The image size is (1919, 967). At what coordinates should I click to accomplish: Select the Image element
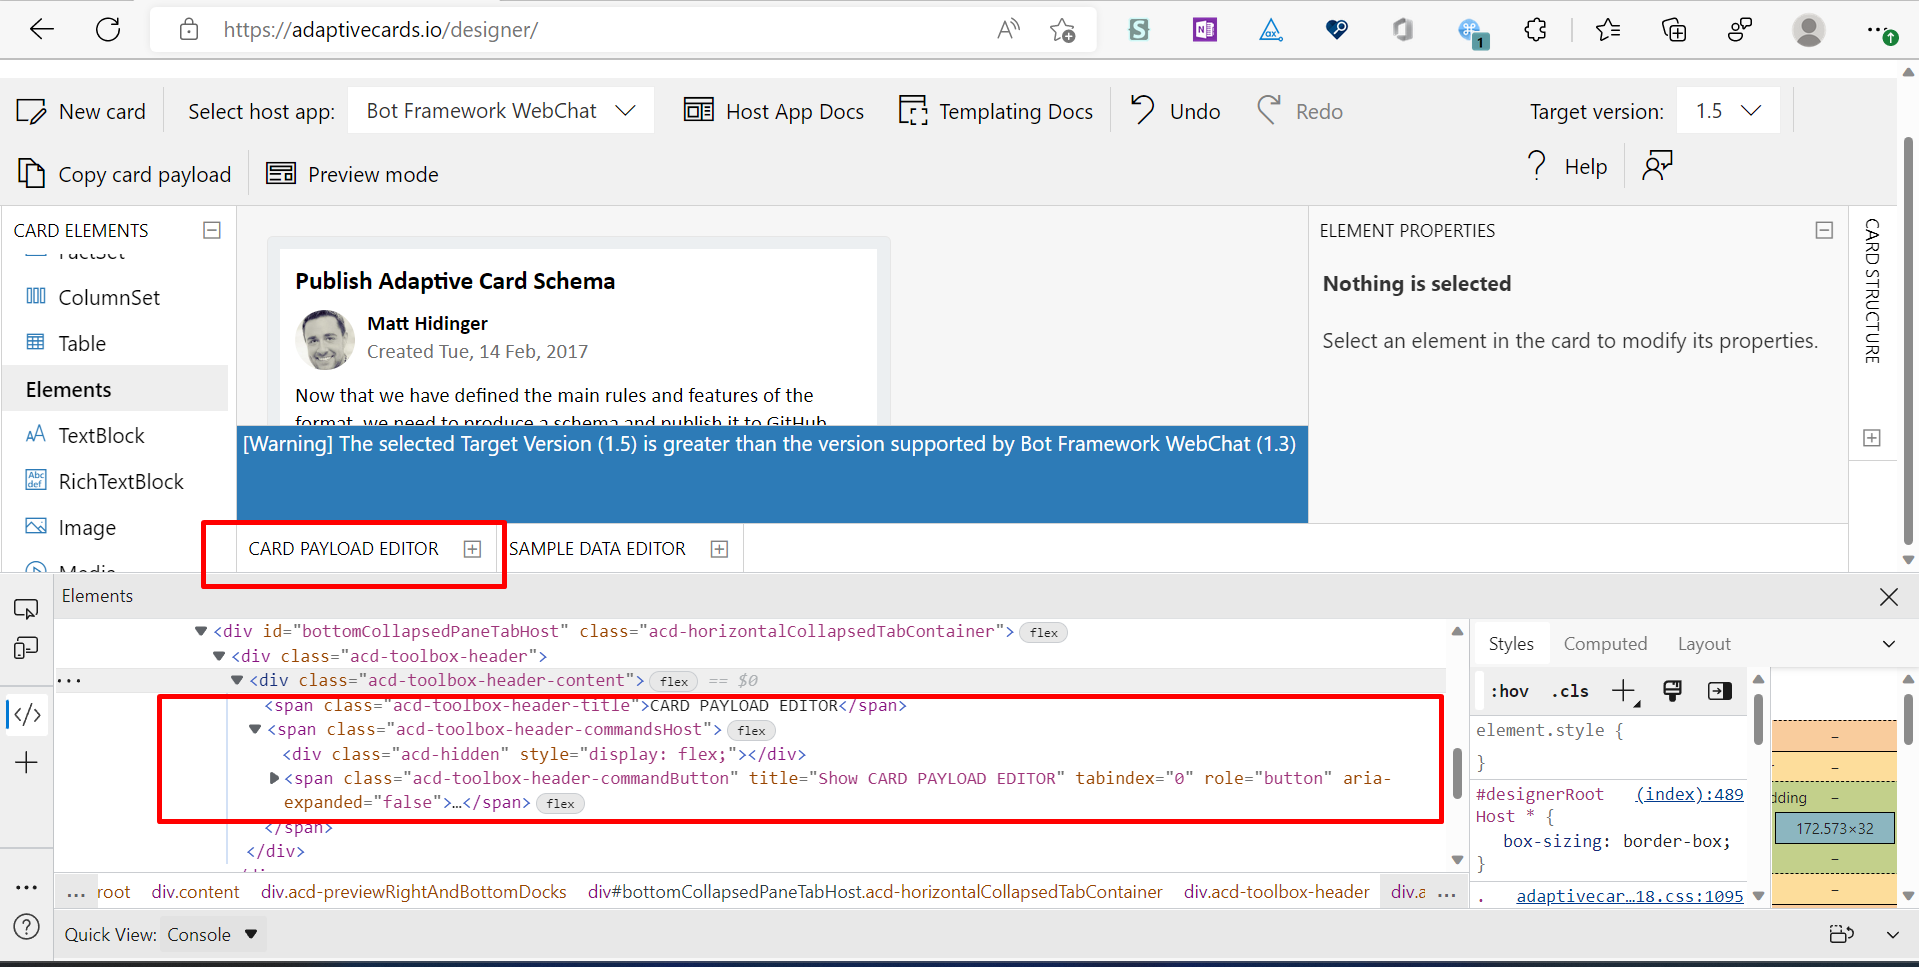[x=71, y=527]
